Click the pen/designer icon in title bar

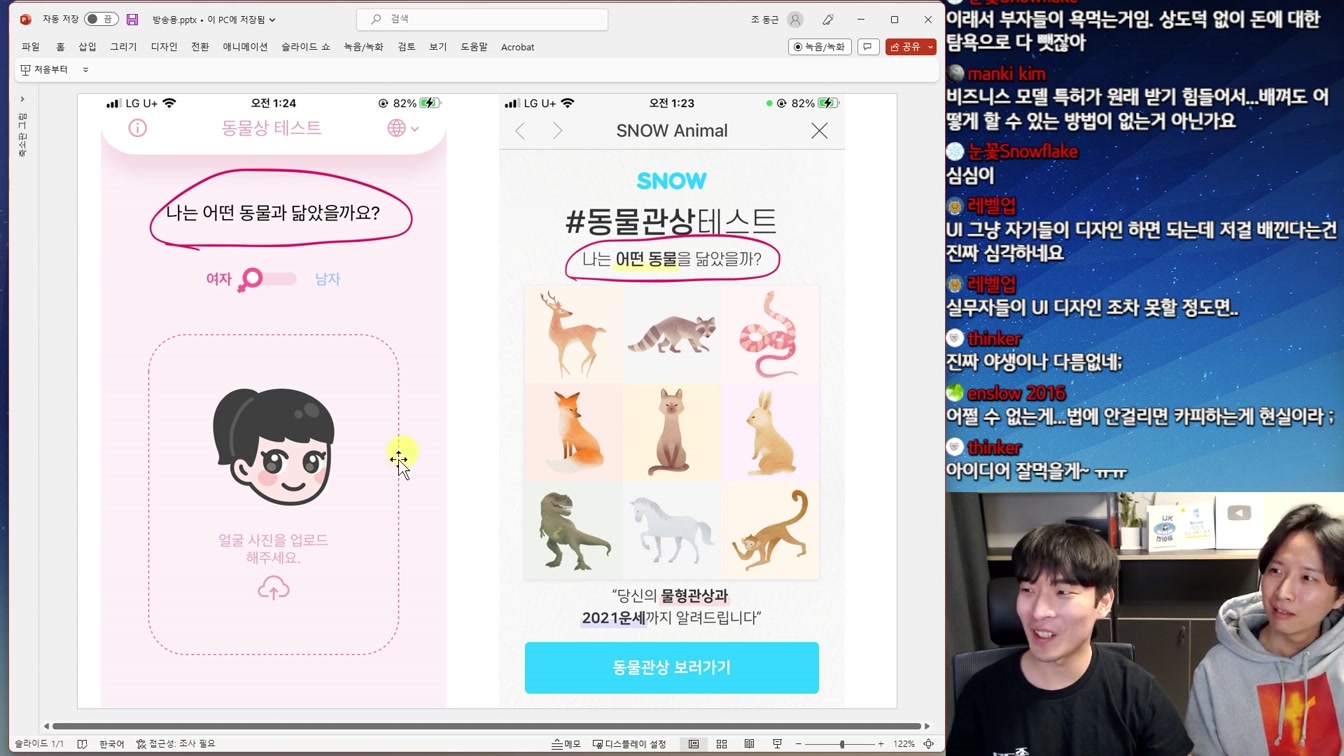pos(828,19)
